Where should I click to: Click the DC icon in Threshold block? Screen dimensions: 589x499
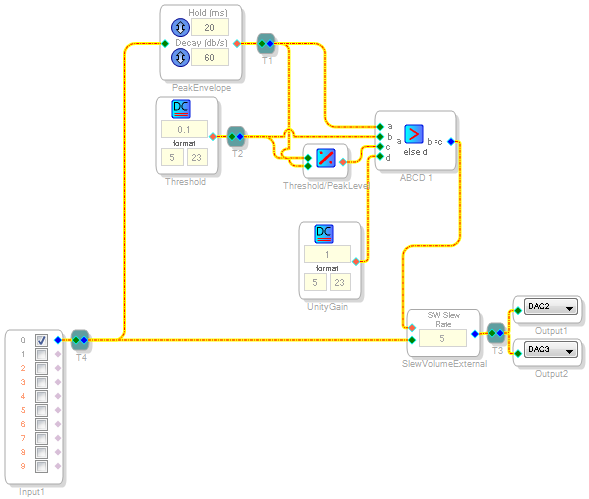point(181,109)
